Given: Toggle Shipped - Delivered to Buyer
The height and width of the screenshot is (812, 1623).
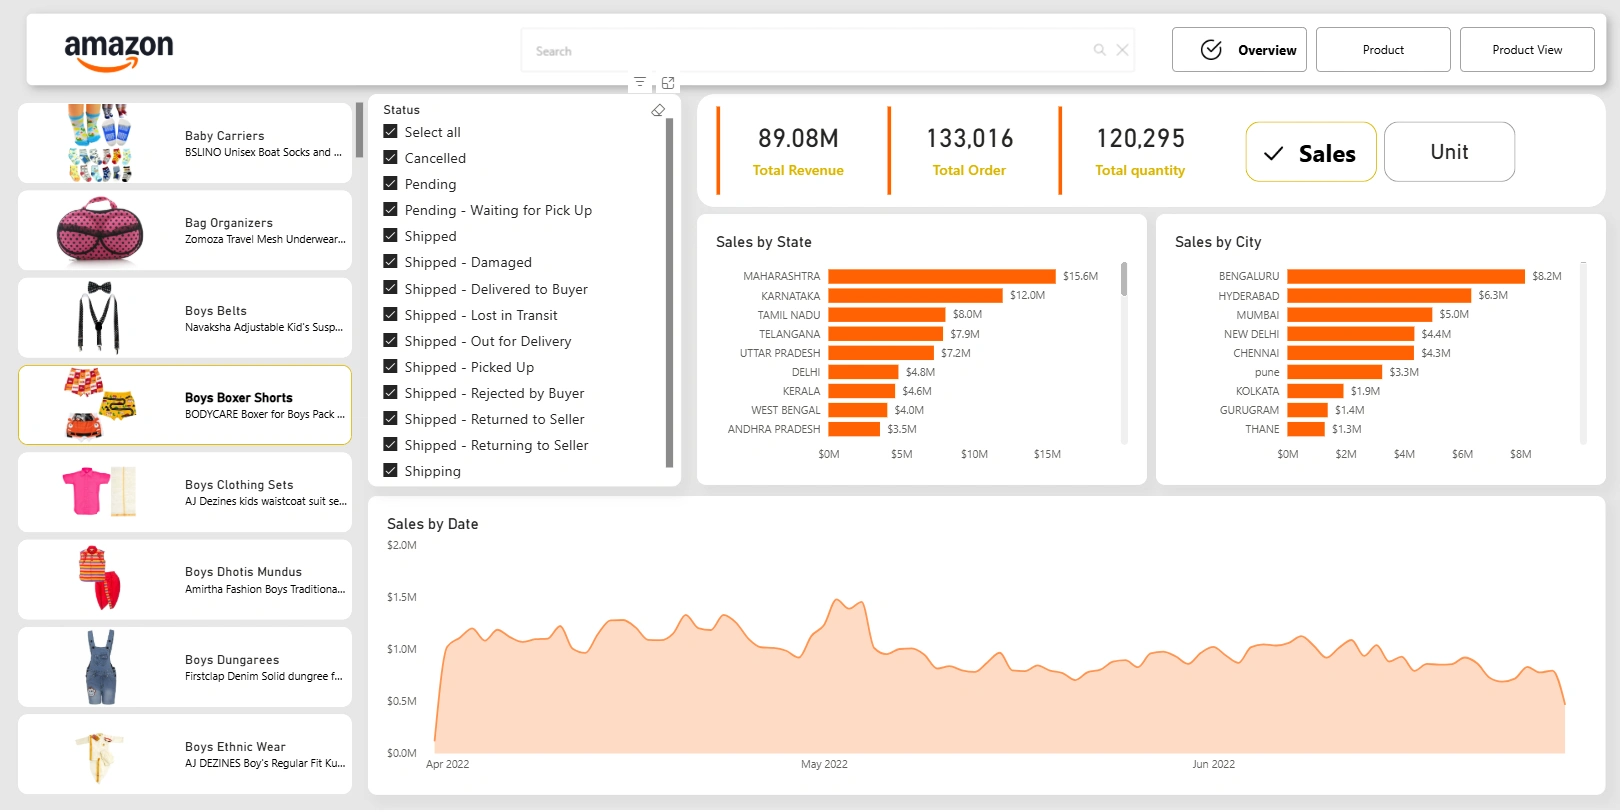Looking at the screenshot, I should click(x=390, y=289).
